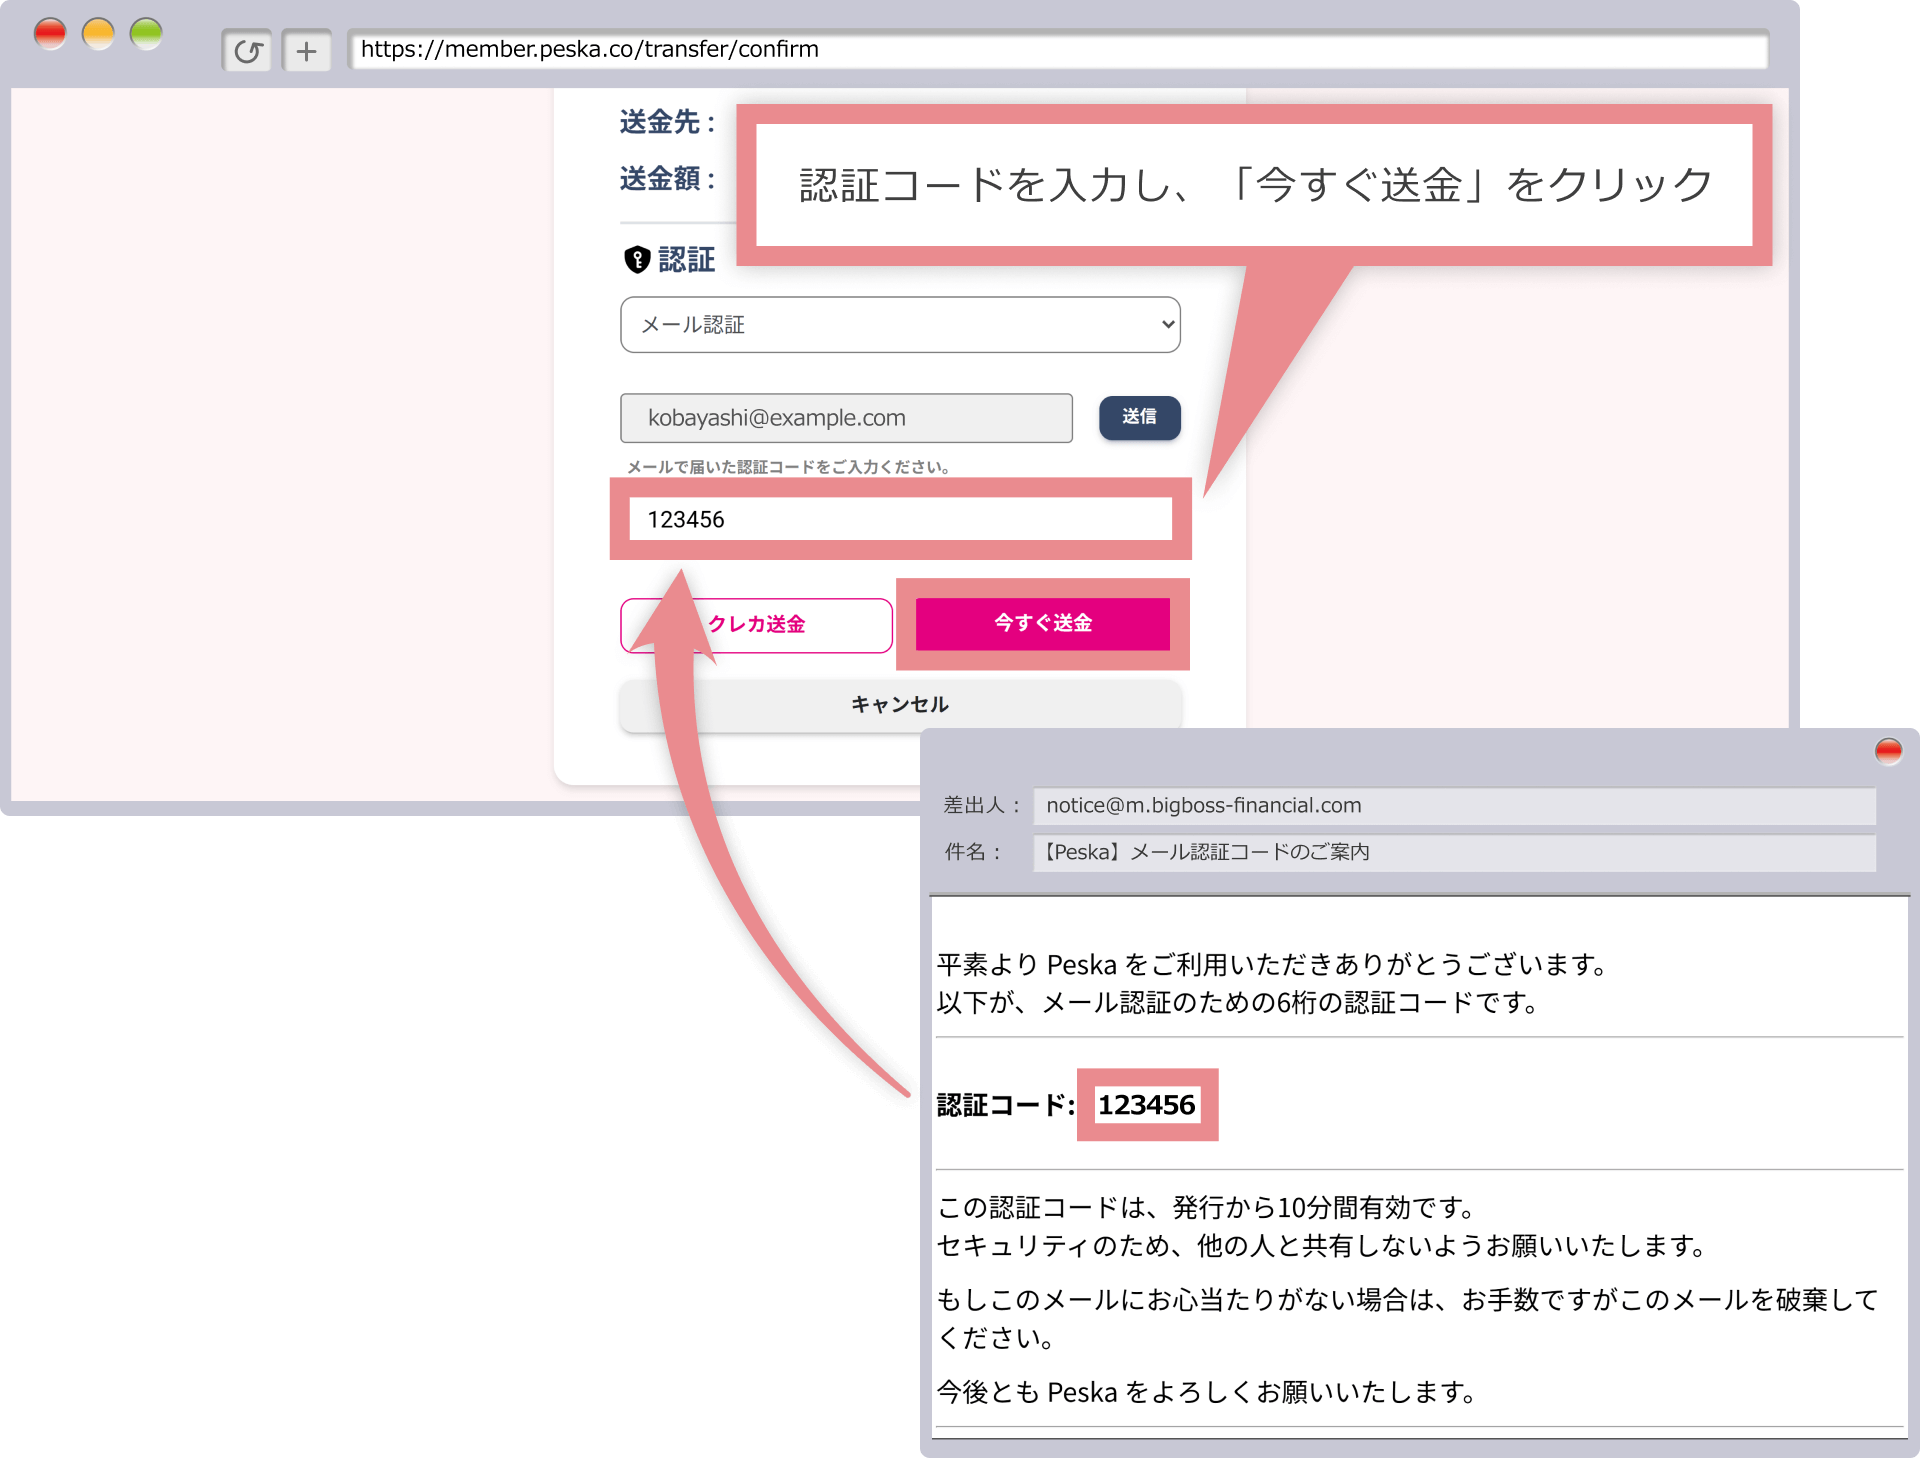Screen dimensions: 1920x1458
Task: Click the browser reload icon
Action: (x=247, y=51)
